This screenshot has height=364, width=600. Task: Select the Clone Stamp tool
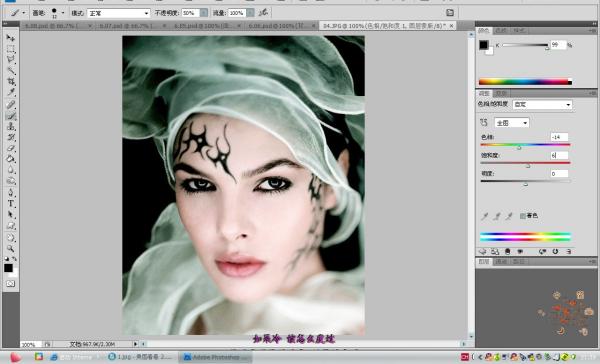pyautogui.click(x=10, y=126)
